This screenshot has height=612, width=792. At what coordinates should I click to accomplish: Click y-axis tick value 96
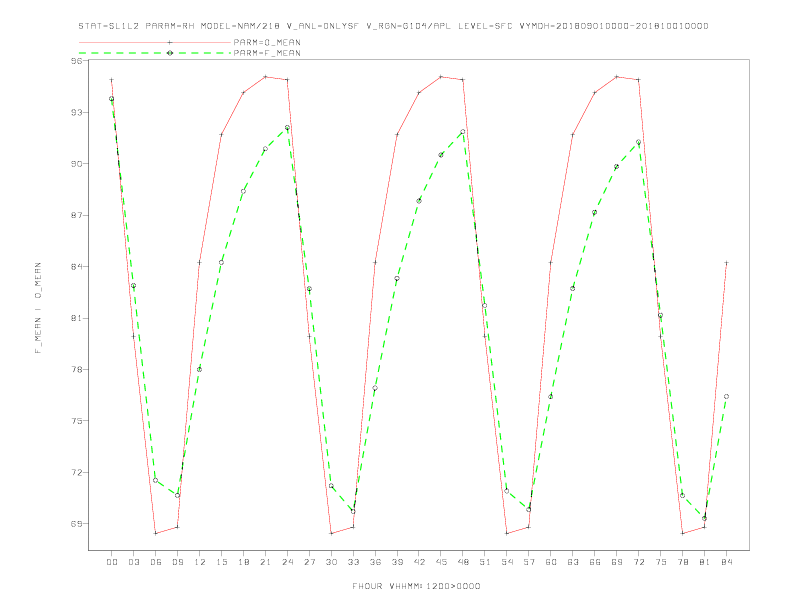click(77, 61)
